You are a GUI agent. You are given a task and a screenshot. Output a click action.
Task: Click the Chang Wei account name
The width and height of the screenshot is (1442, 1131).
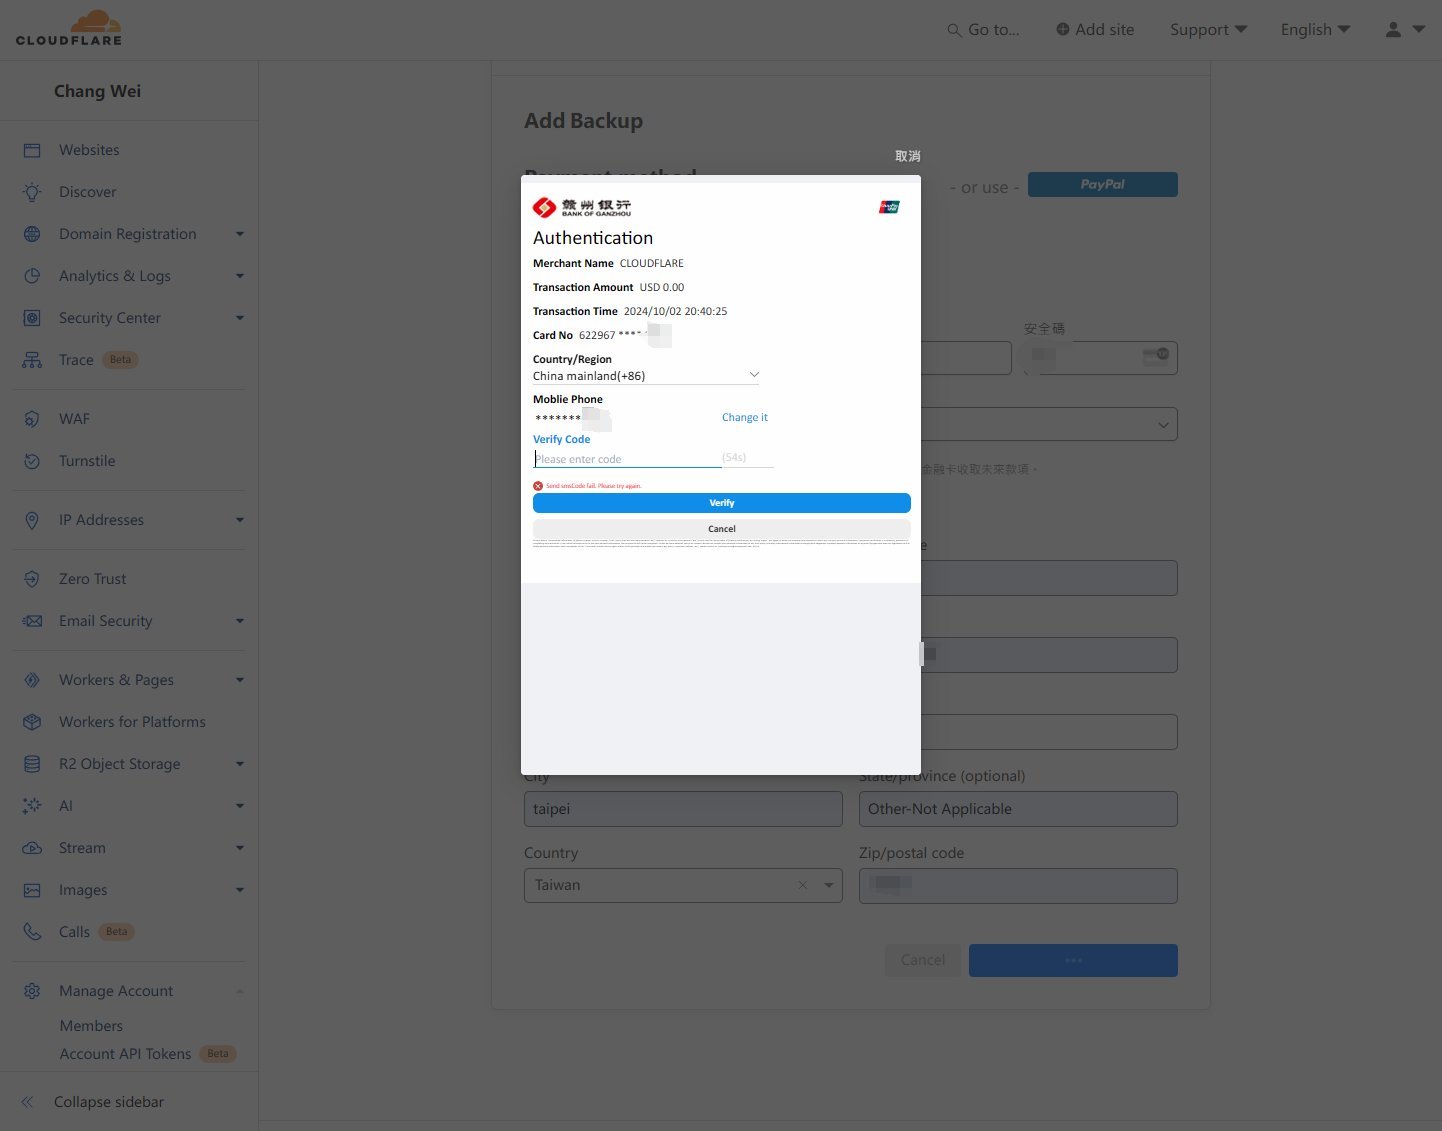point(97,91)
